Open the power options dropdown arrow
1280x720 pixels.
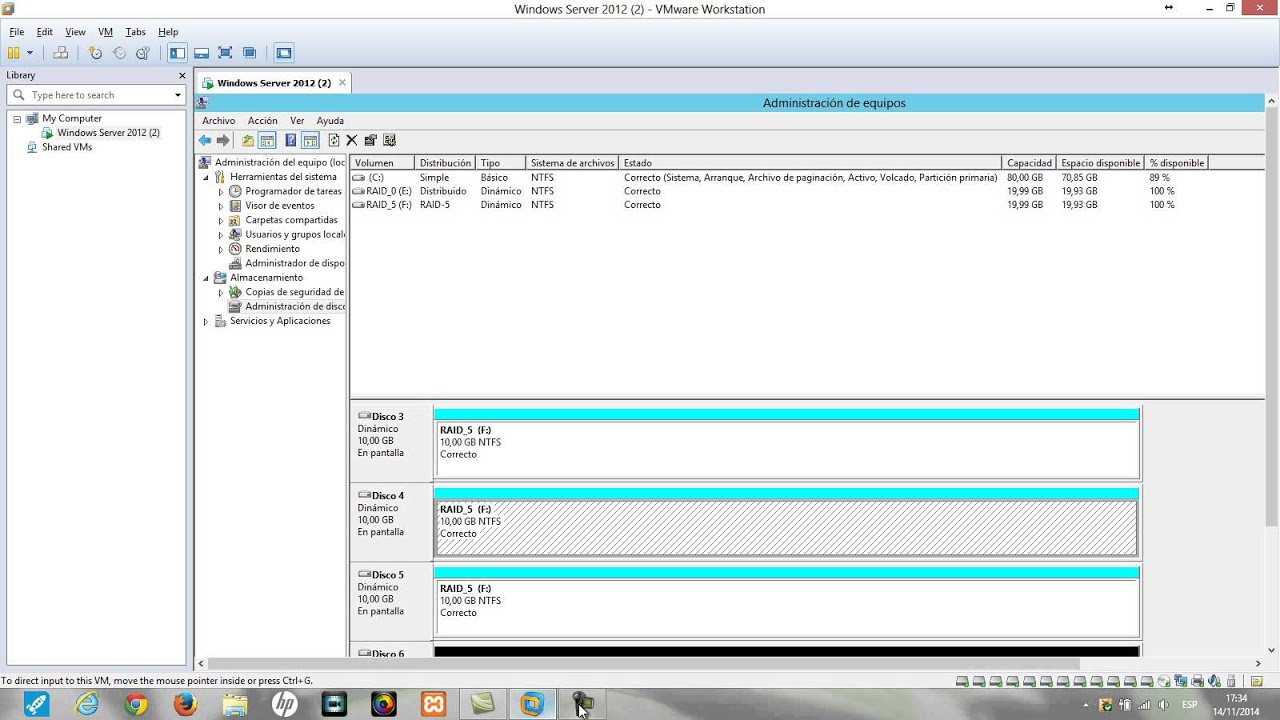pos(30,53)
